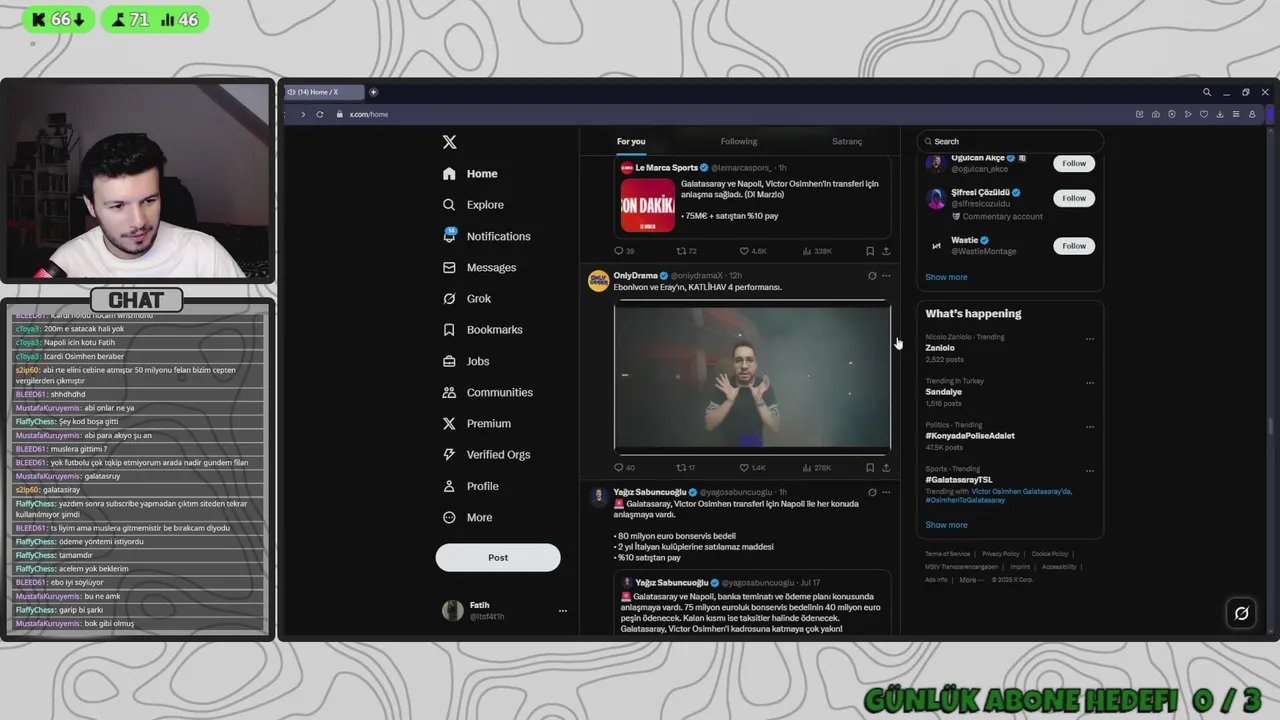Reload the page in the browser

click(x=319, y=114)
